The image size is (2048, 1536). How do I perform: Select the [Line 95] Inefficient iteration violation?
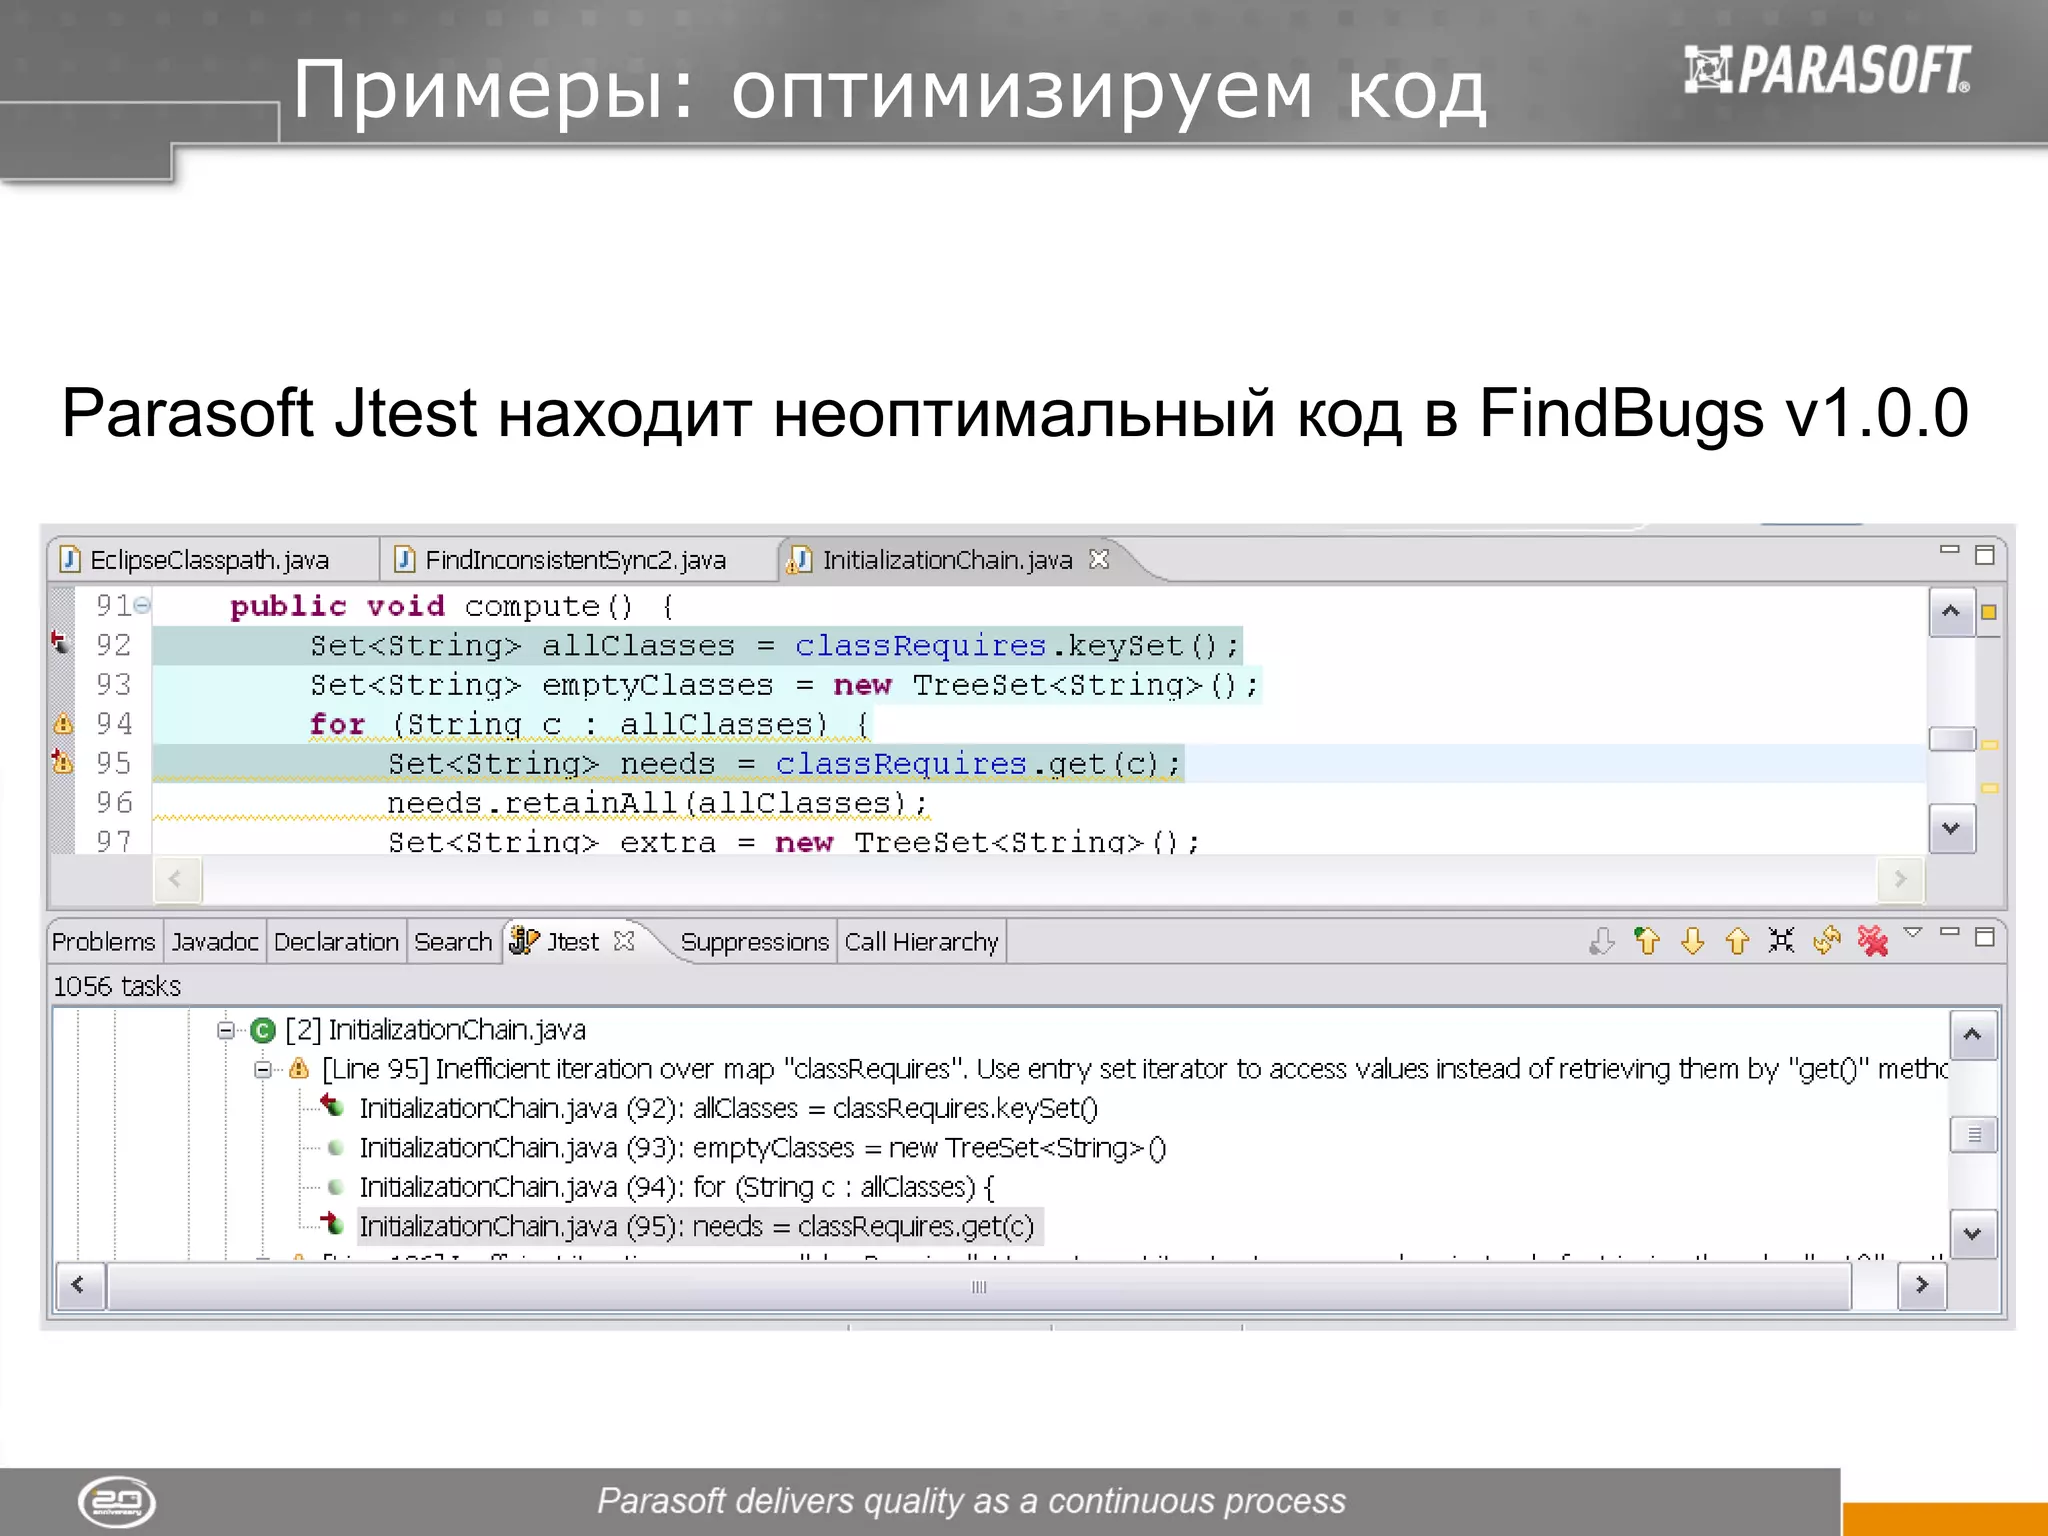coord(1134,1069)
